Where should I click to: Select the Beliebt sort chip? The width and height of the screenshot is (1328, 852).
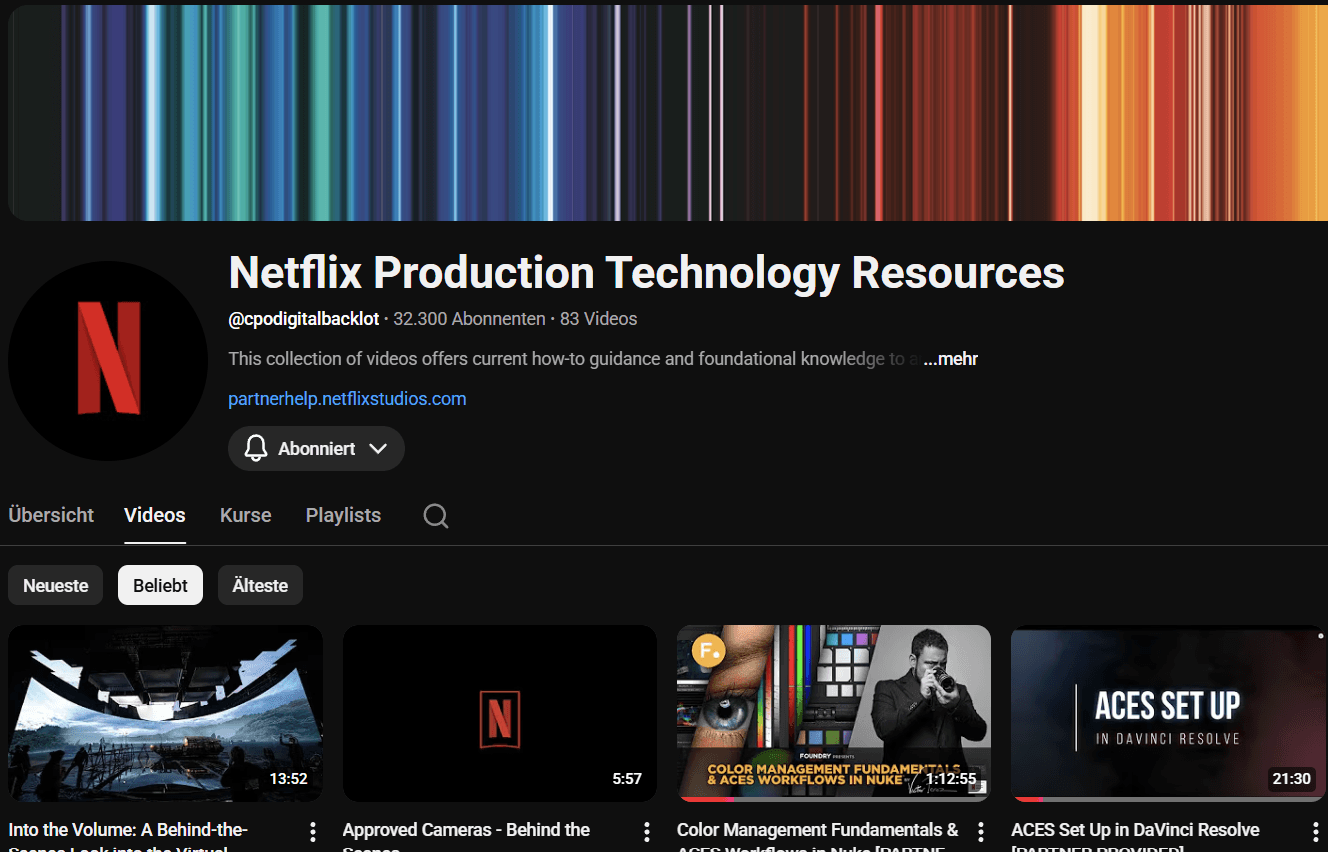click(x=160, y=585)
